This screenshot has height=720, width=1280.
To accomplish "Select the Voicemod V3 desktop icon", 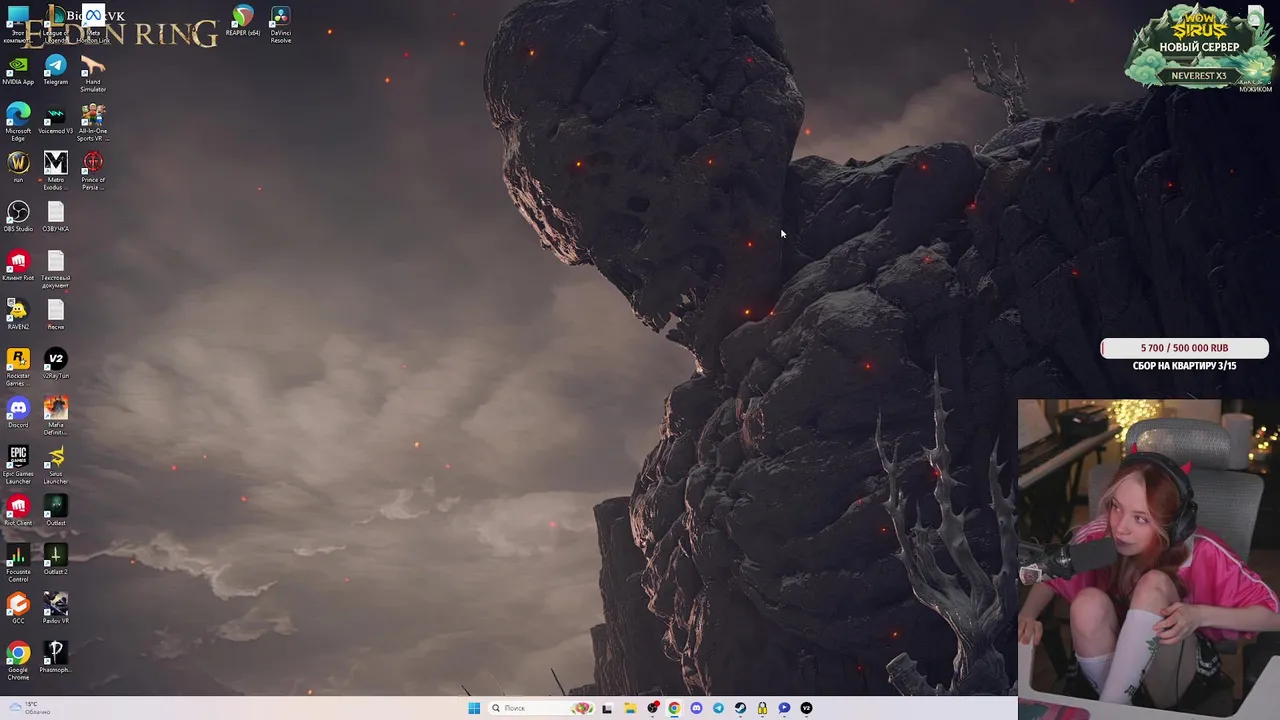I will (56, 119).
